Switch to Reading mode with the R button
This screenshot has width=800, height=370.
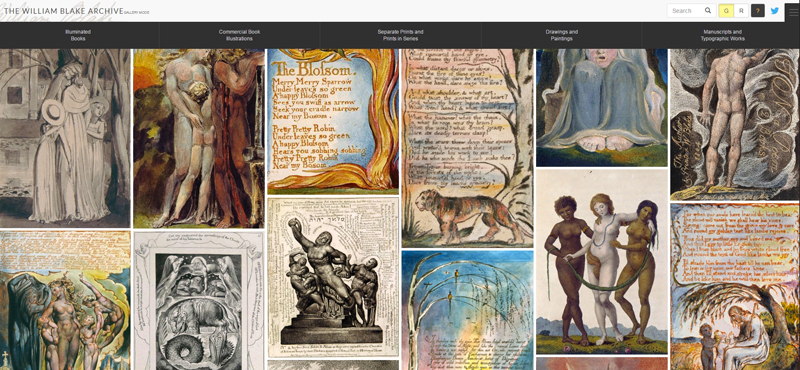click(741, 10)
